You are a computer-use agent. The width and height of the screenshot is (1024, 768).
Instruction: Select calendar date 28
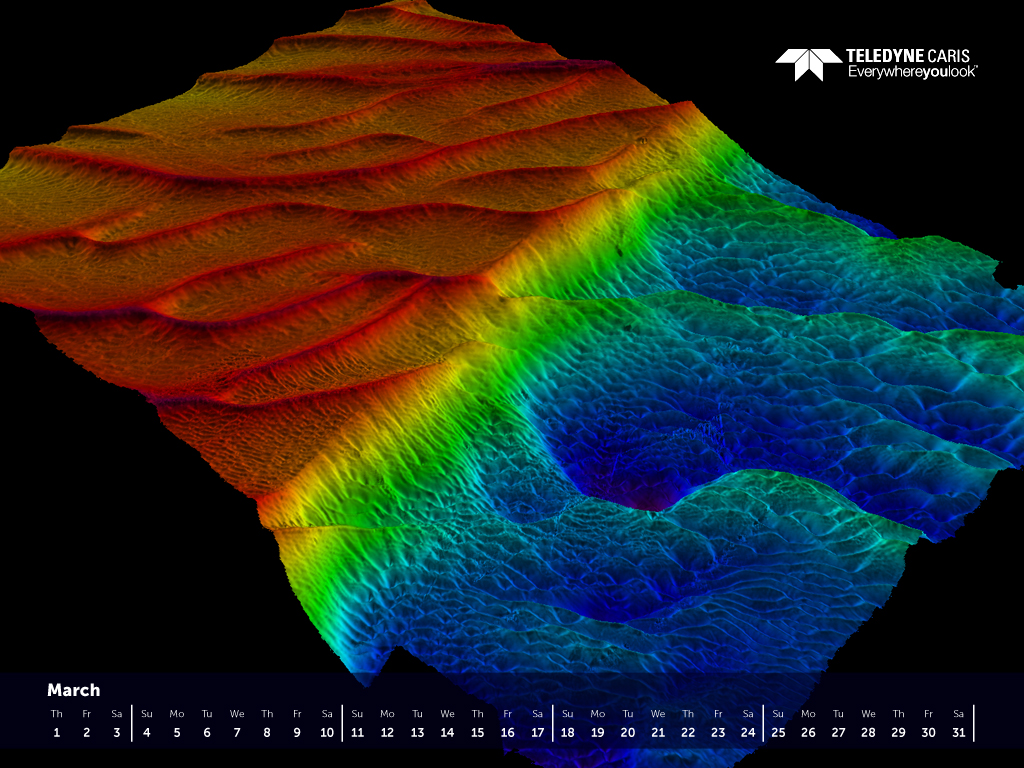pyautogui.click(x=869, y=733)
